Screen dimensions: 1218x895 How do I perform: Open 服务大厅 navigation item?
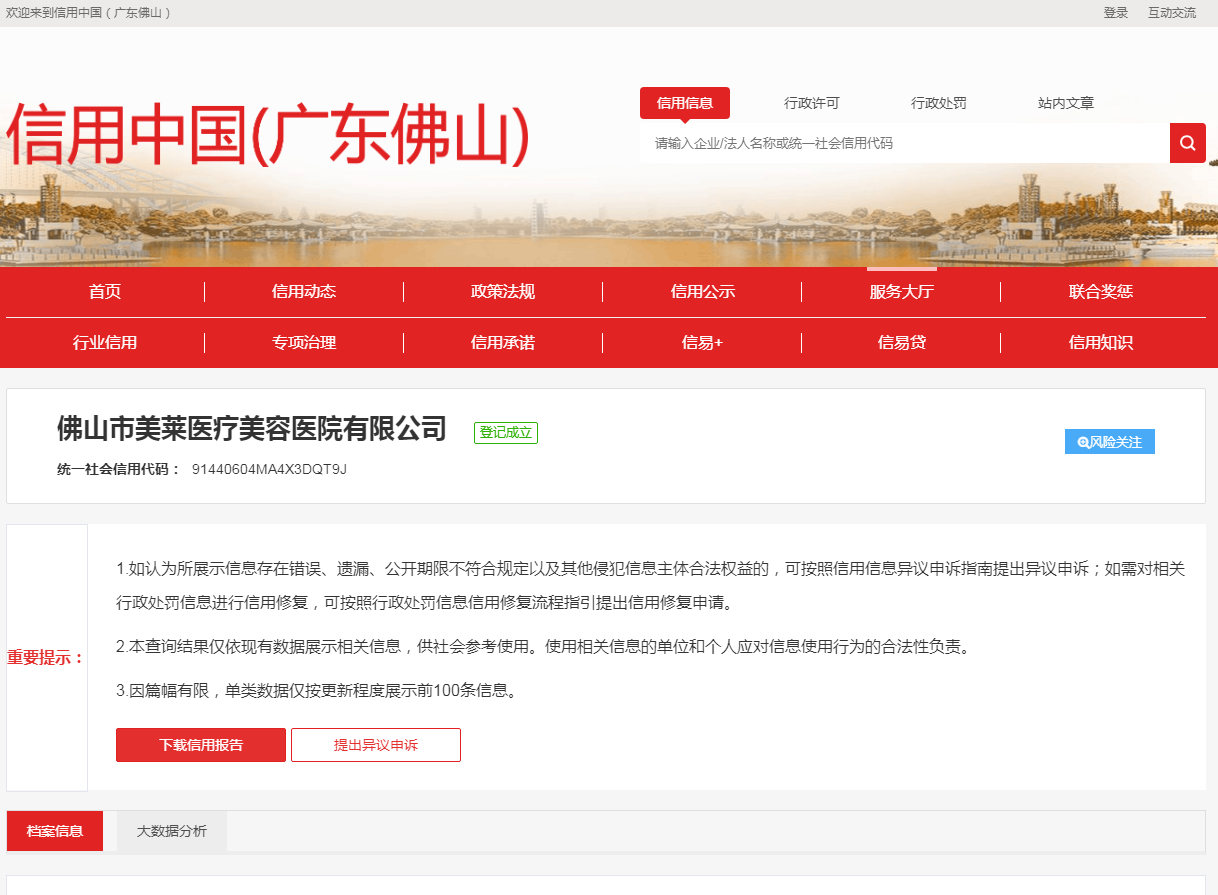click(901, 292)
